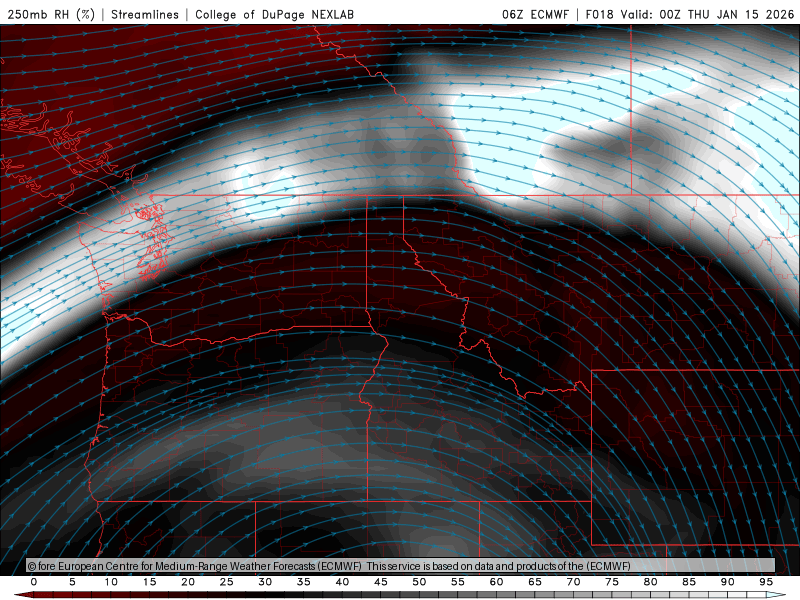Click the "45" value on the color scale
The width and height of the screenshot is (800, 600).
coord(381,582)
